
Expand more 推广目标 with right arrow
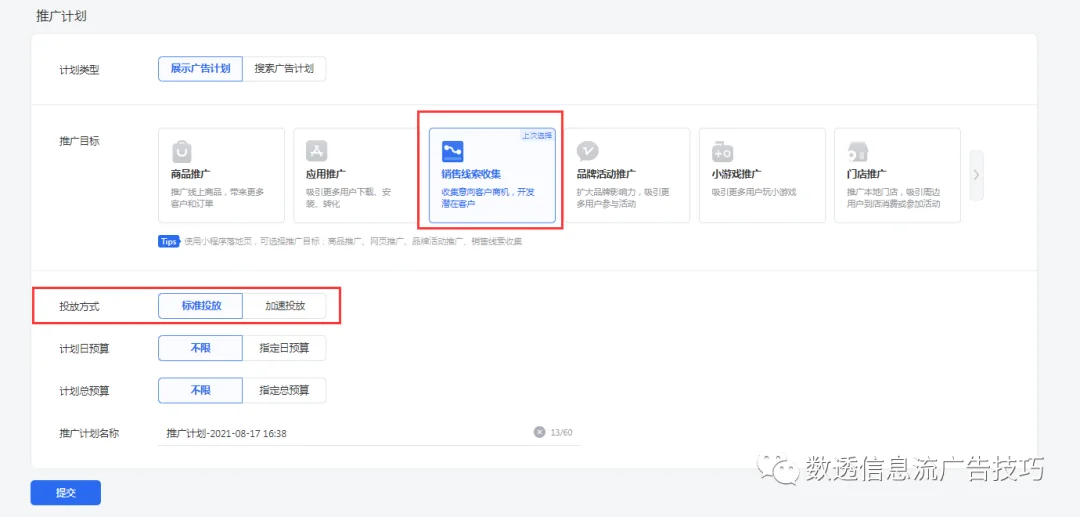[x=976, y=175]
